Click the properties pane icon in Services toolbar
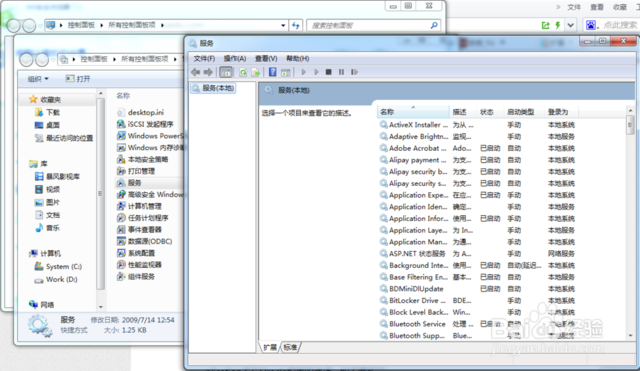 (286, 72)
